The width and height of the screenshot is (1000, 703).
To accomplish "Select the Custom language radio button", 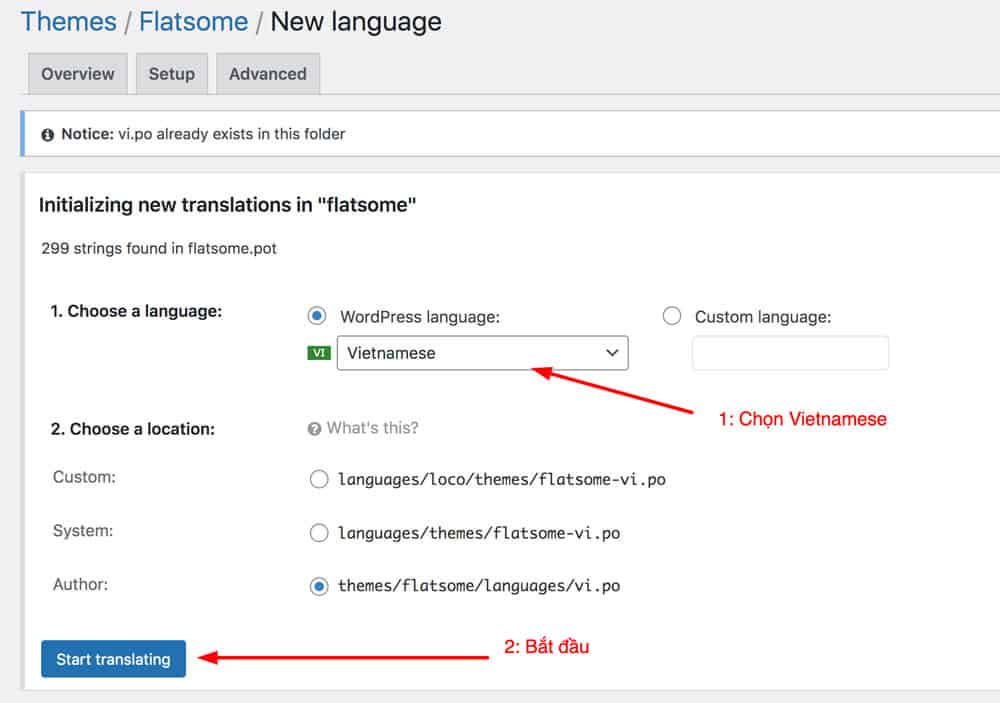I will click(x=672, y=316).
